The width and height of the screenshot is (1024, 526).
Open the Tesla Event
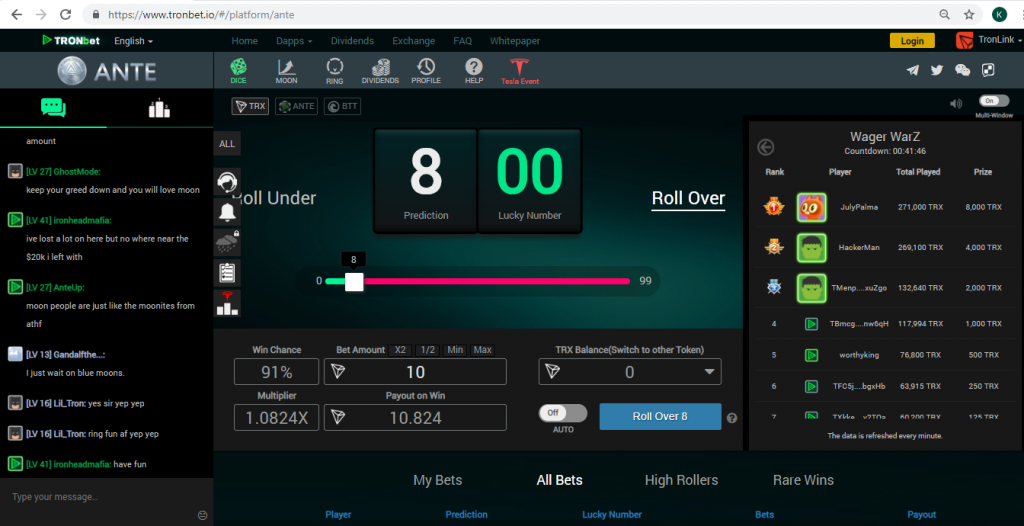pos(520,71)
